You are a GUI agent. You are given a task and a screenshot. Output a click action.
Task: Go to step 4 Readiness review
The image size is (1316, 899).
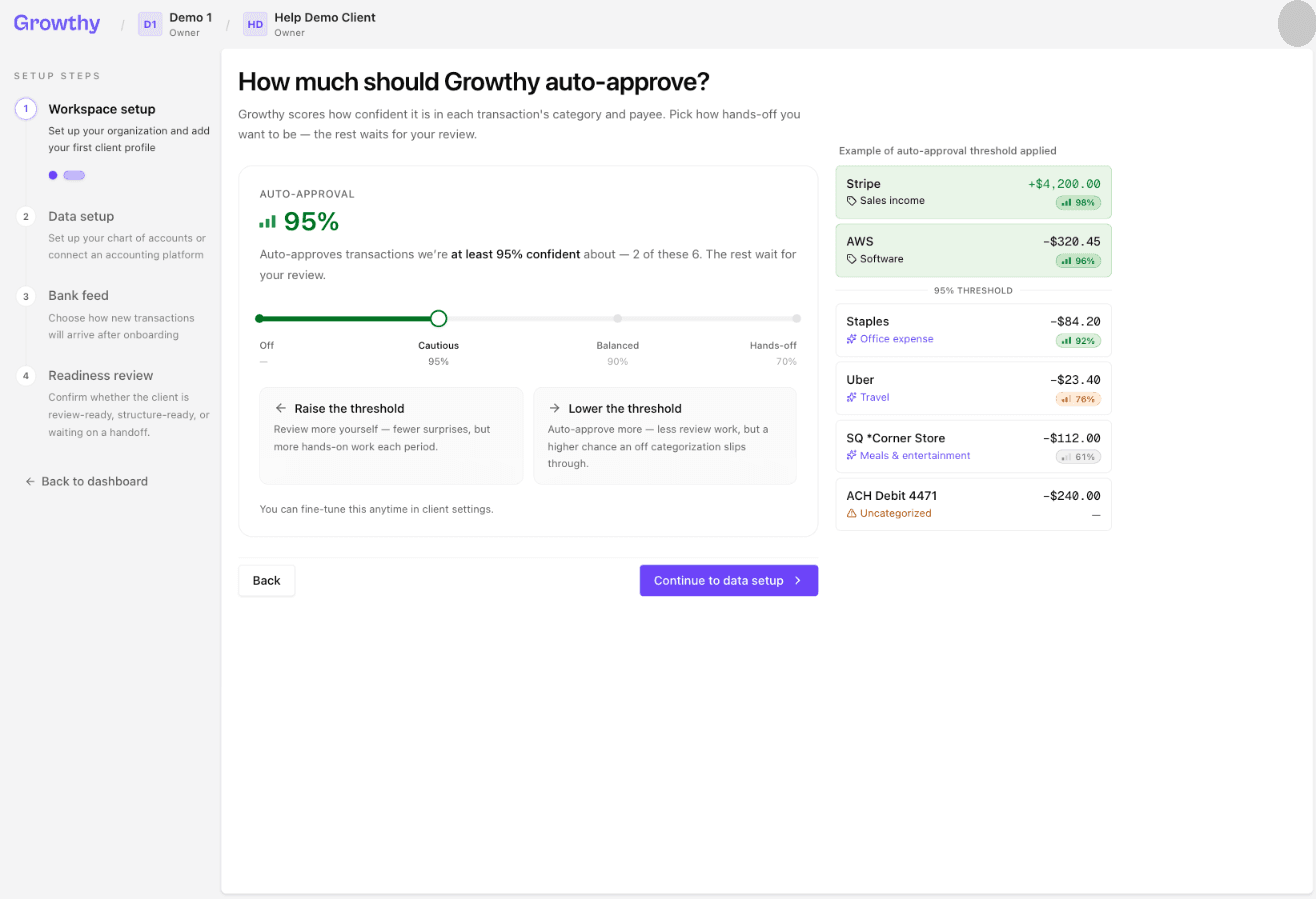pyautogui.click(x=112, y=404)
